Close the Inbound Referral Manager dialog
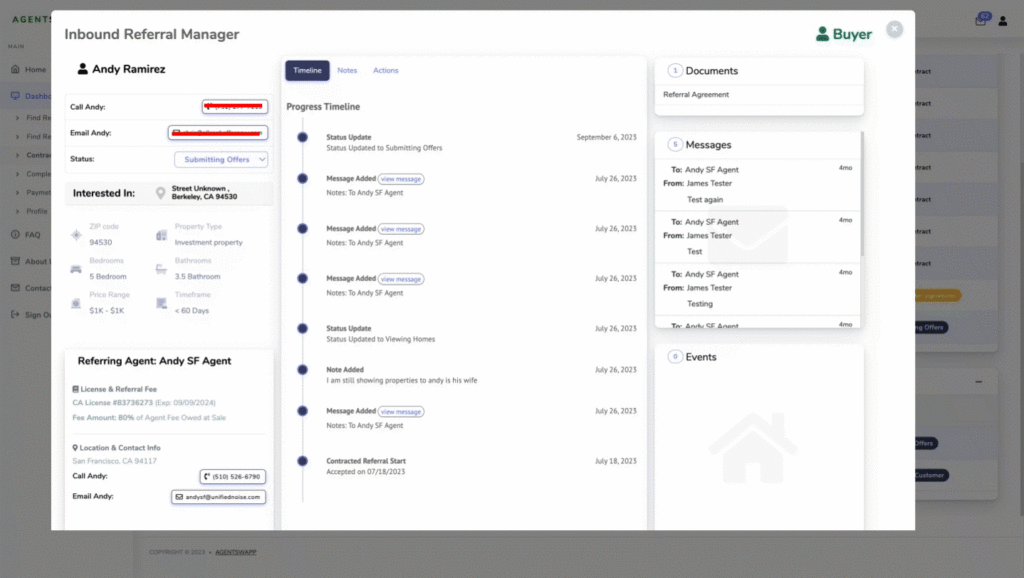Viewport: 1024px width, 578px height. [x=894, y=29]
